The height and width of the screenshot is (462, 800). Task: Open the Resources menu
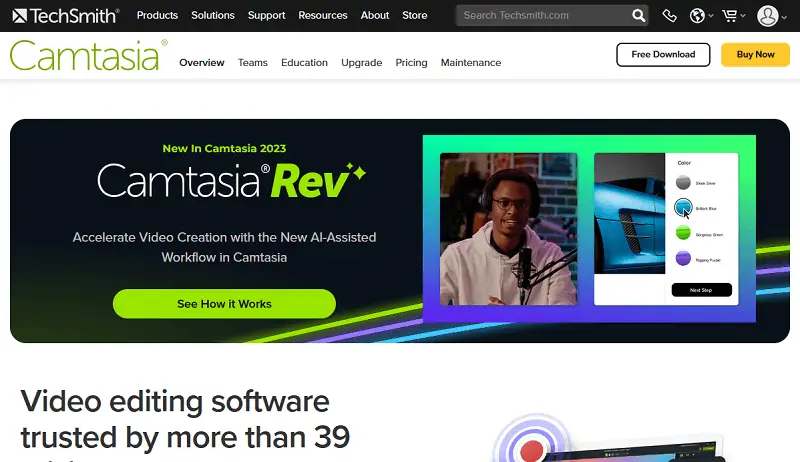[322, 15]
